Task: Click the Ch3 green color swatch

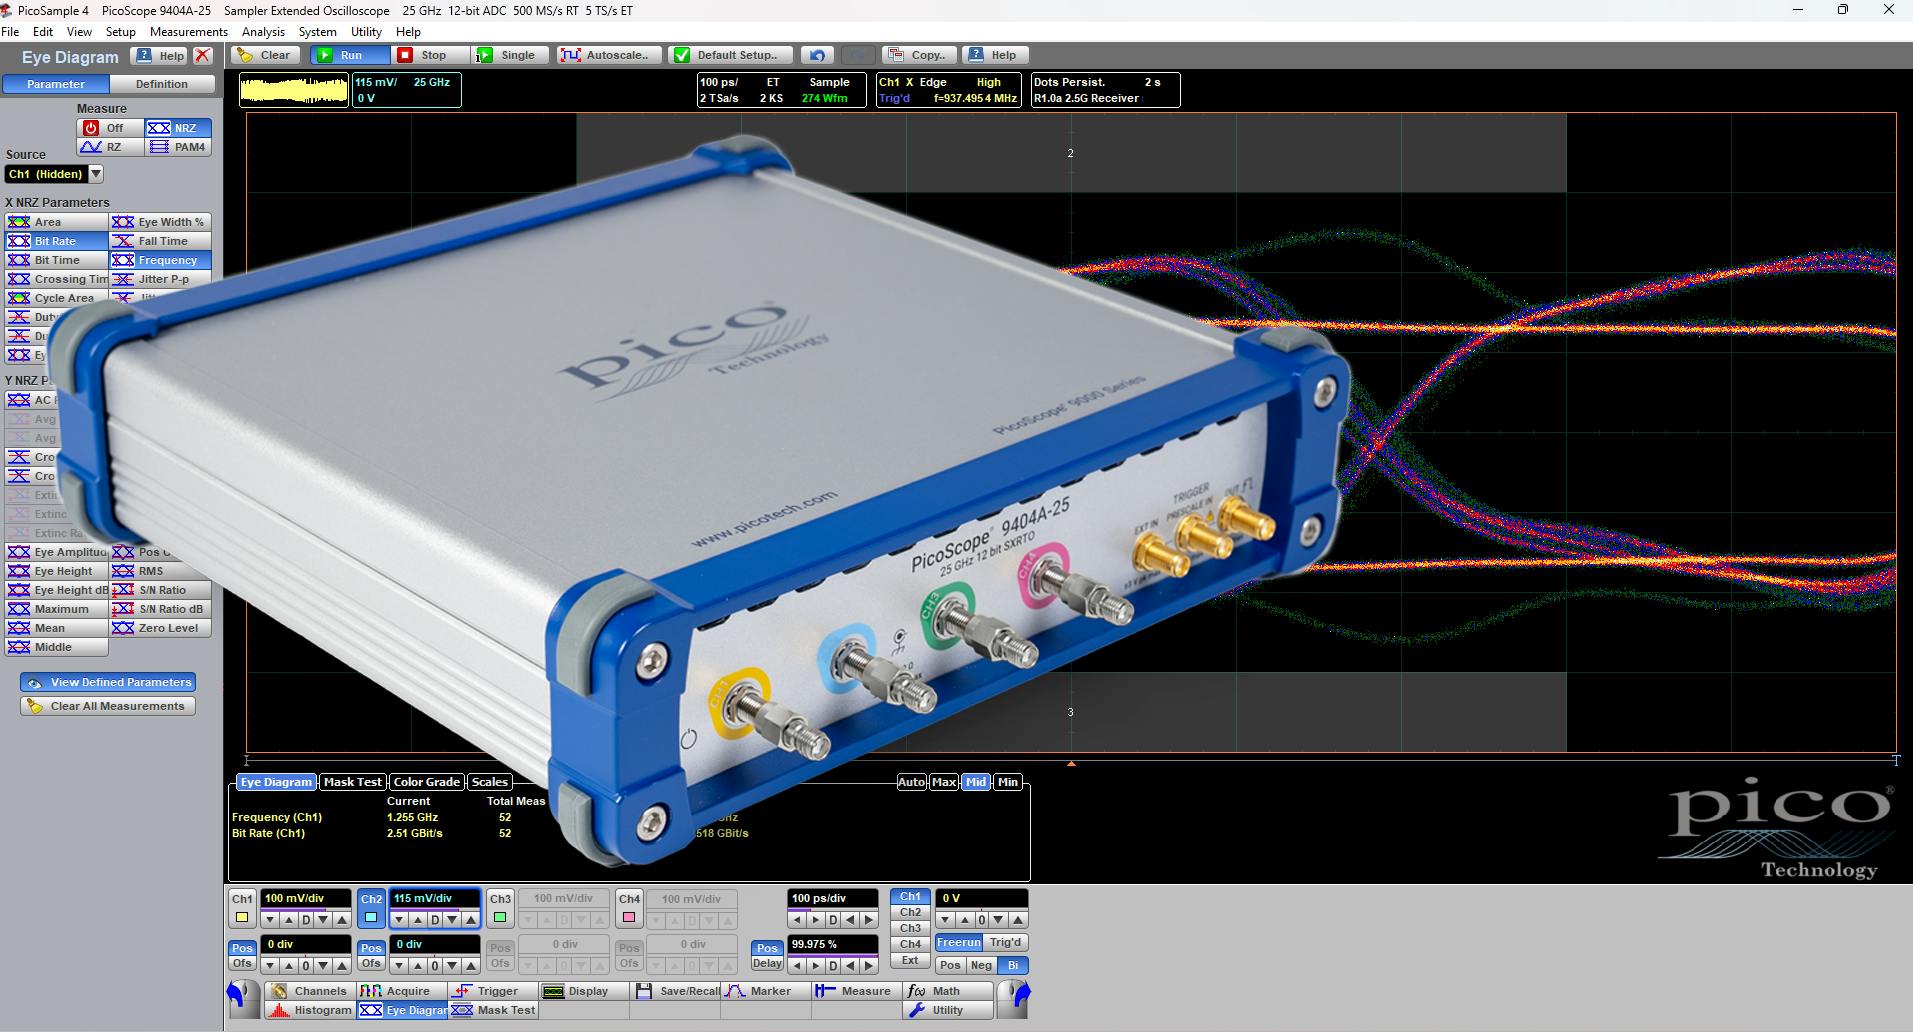Action: click(499, 916)
